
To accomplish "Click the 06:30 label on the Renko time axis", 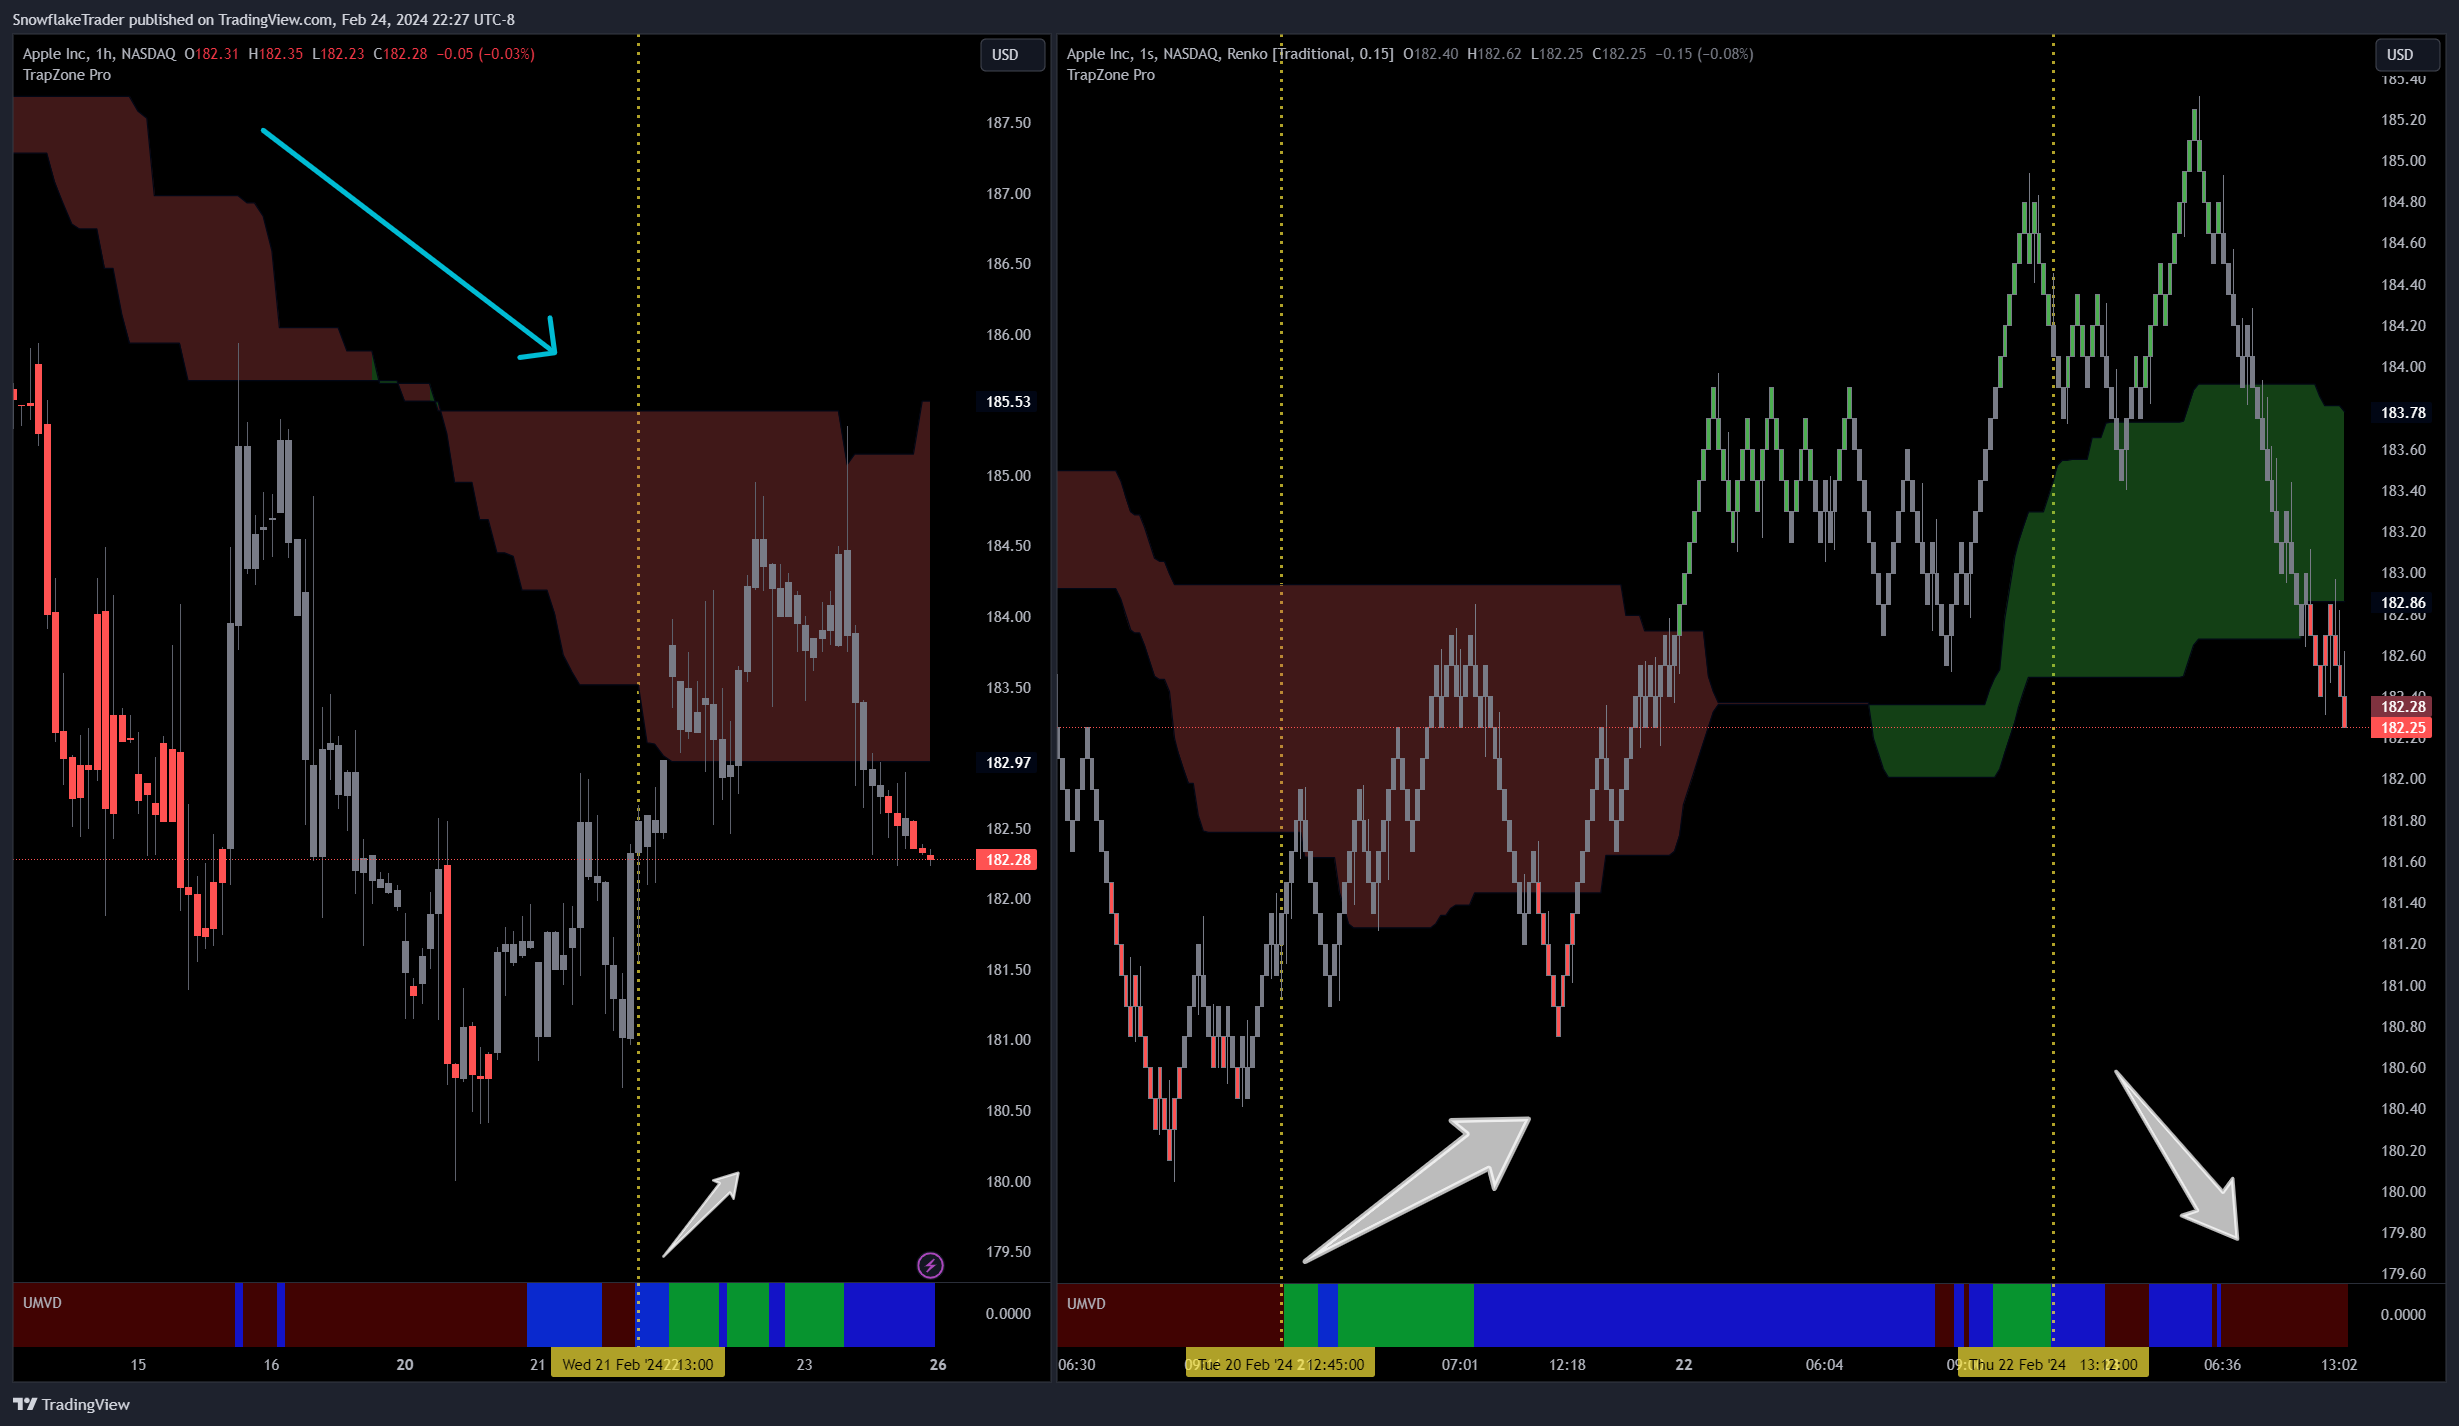I will [x=1077, y=1364].
